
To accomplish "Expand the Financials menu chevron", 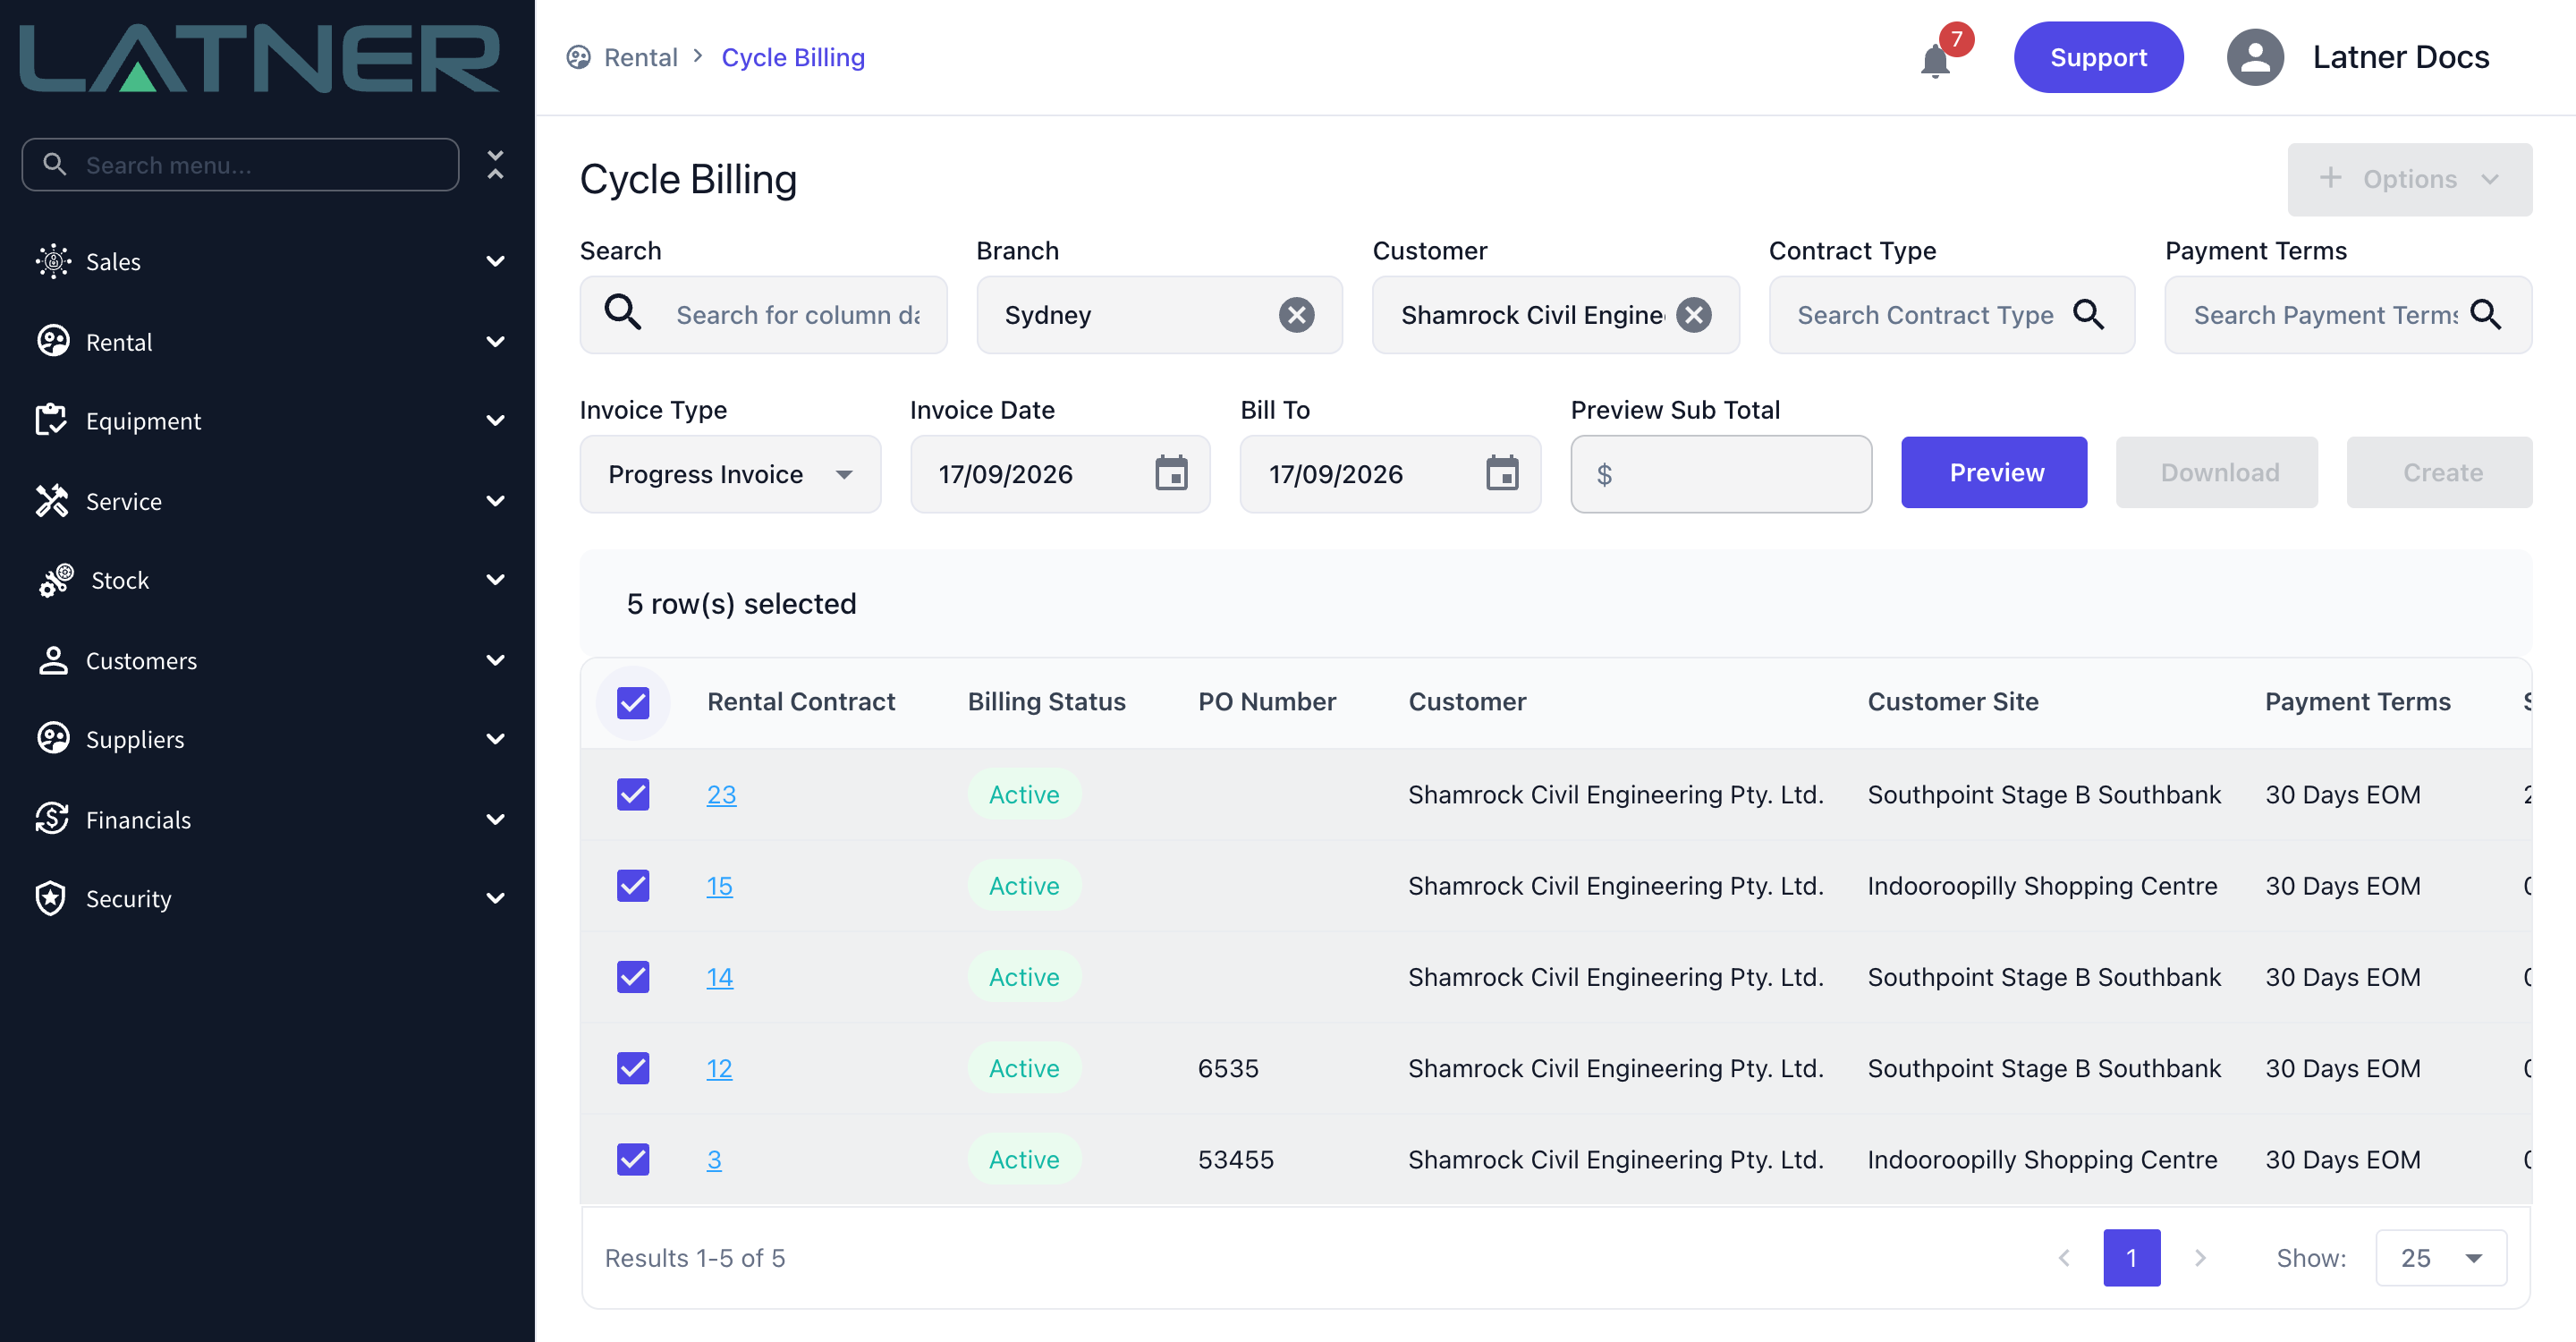I will point(495,819).
